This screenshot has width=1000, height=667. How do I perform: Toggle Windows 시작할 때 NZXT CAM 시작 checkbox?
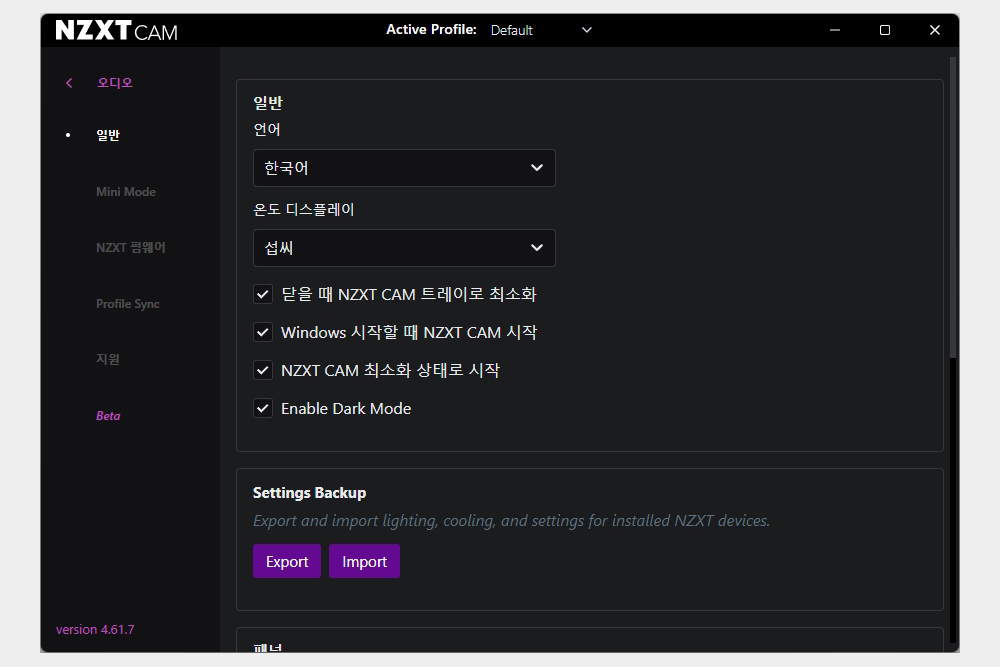tap(263, 332)
